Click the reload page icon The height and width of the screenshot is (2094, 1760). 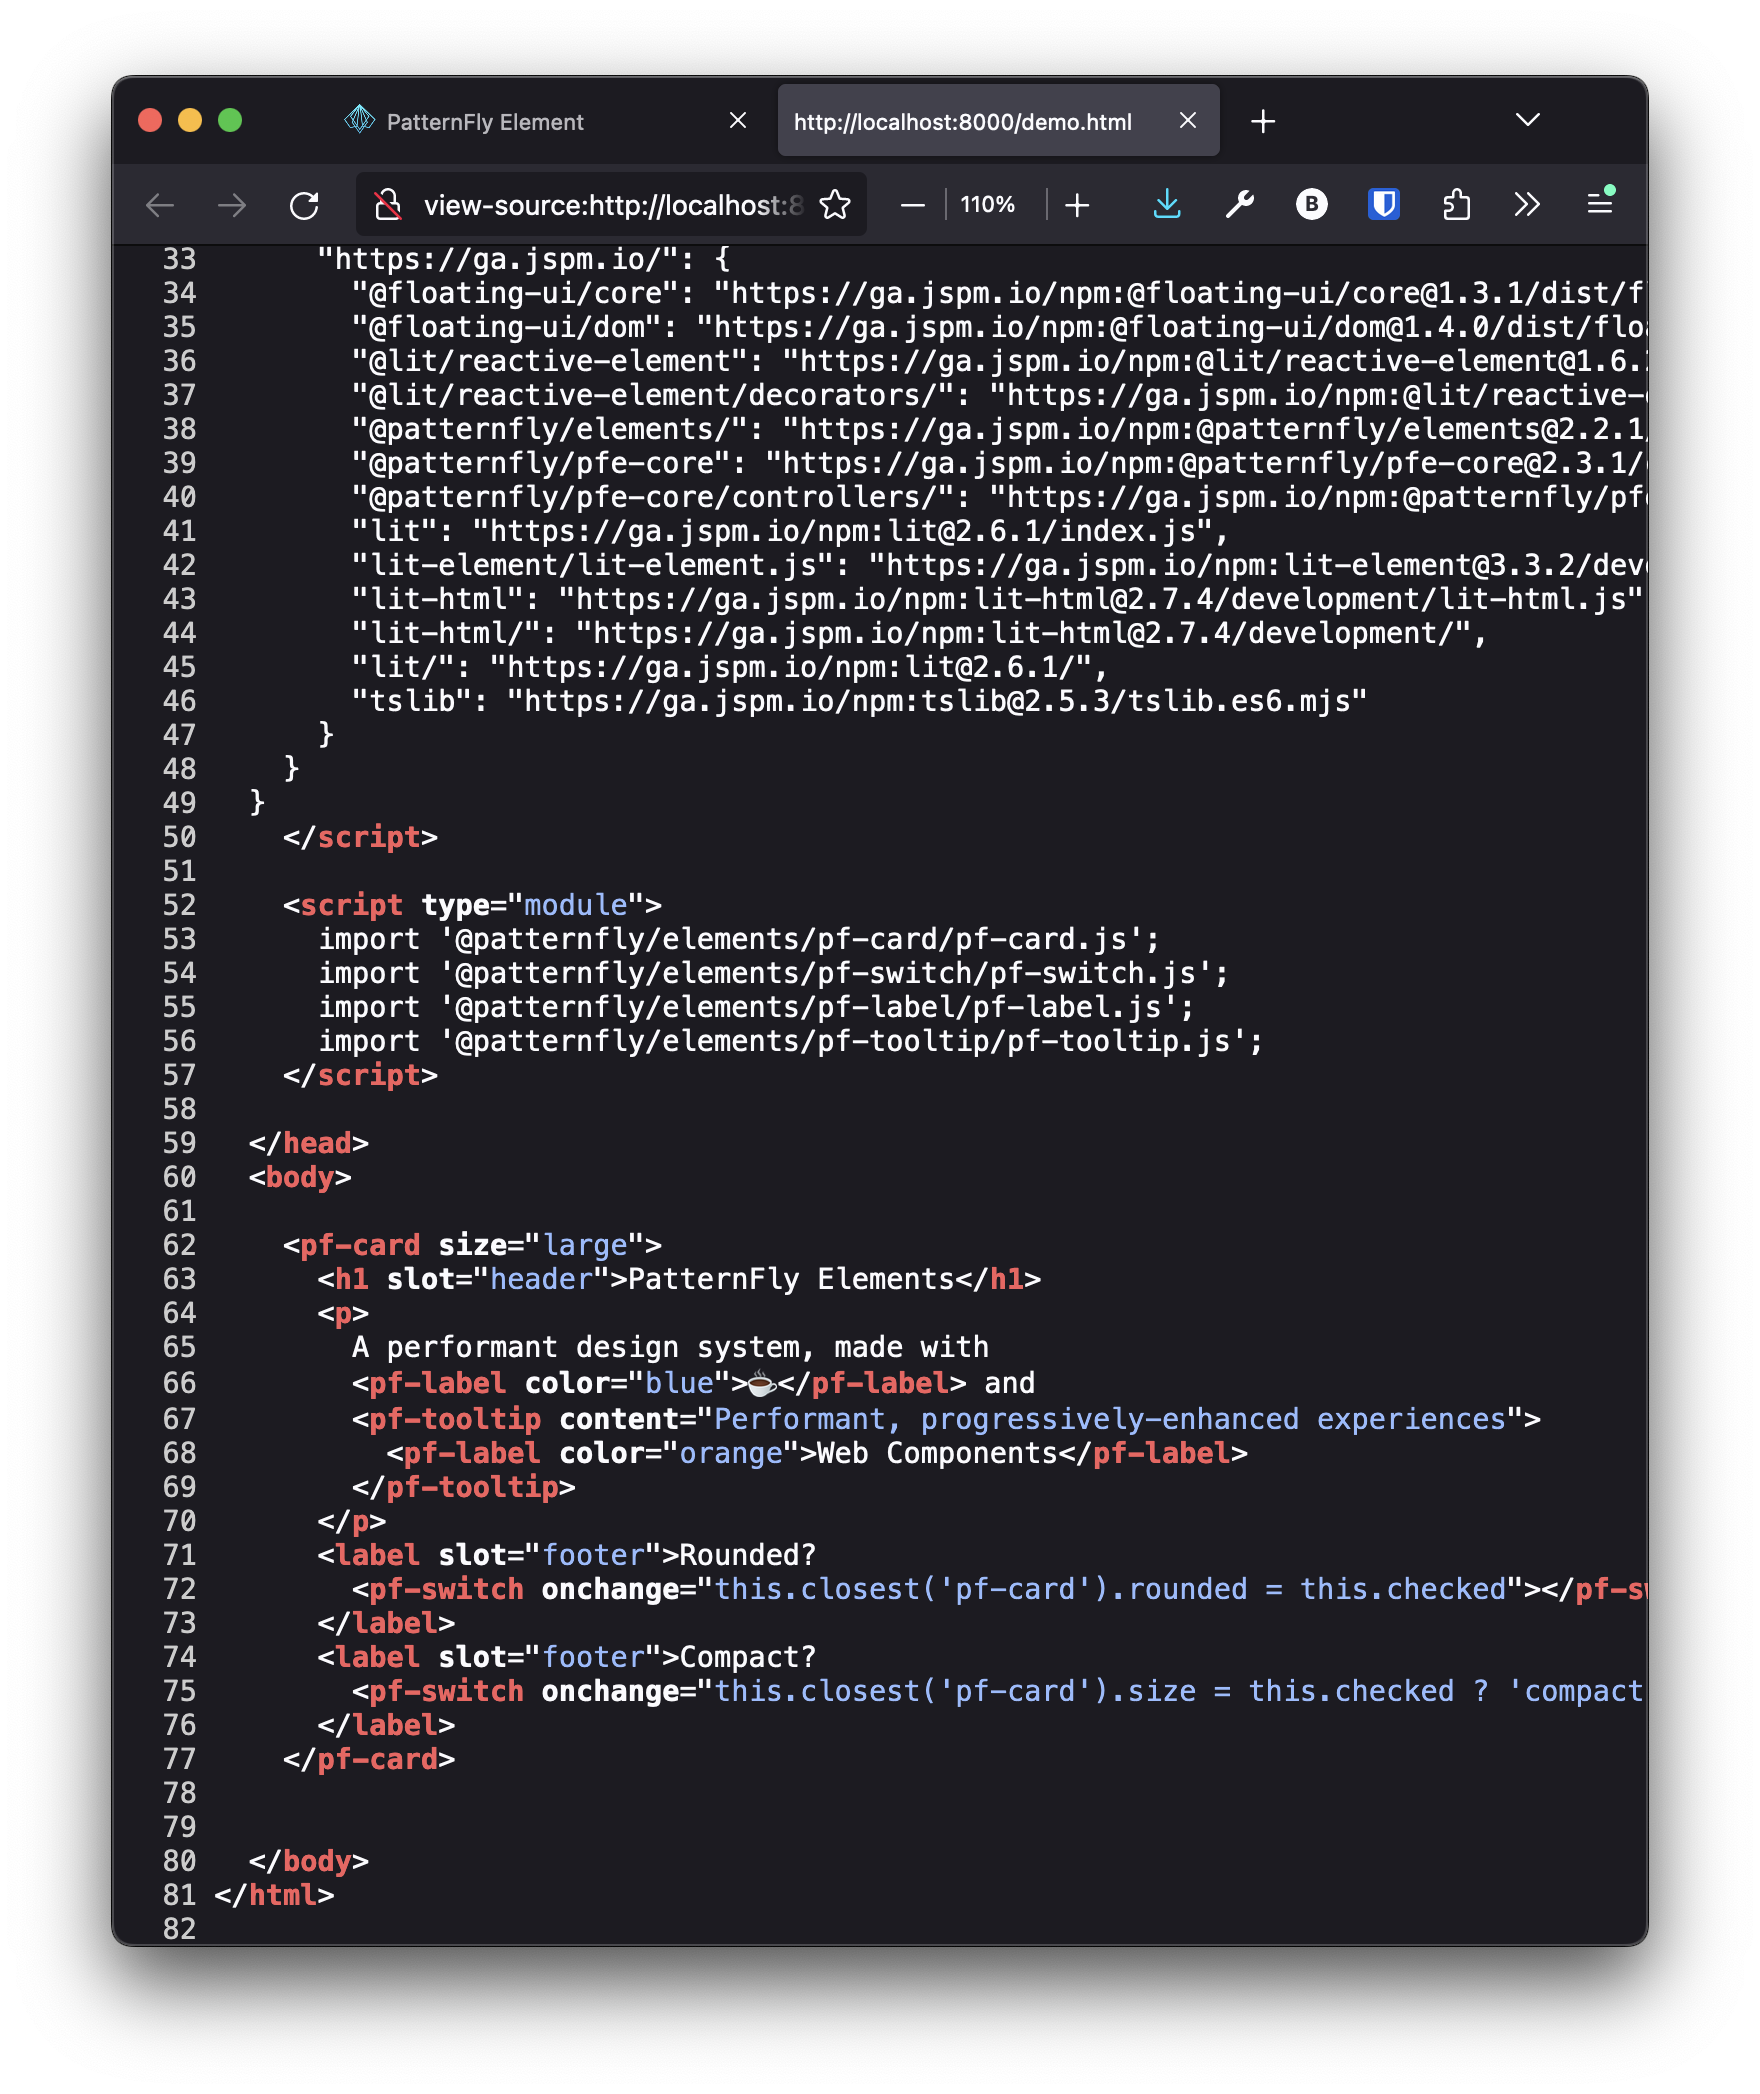tap(306, 205)
